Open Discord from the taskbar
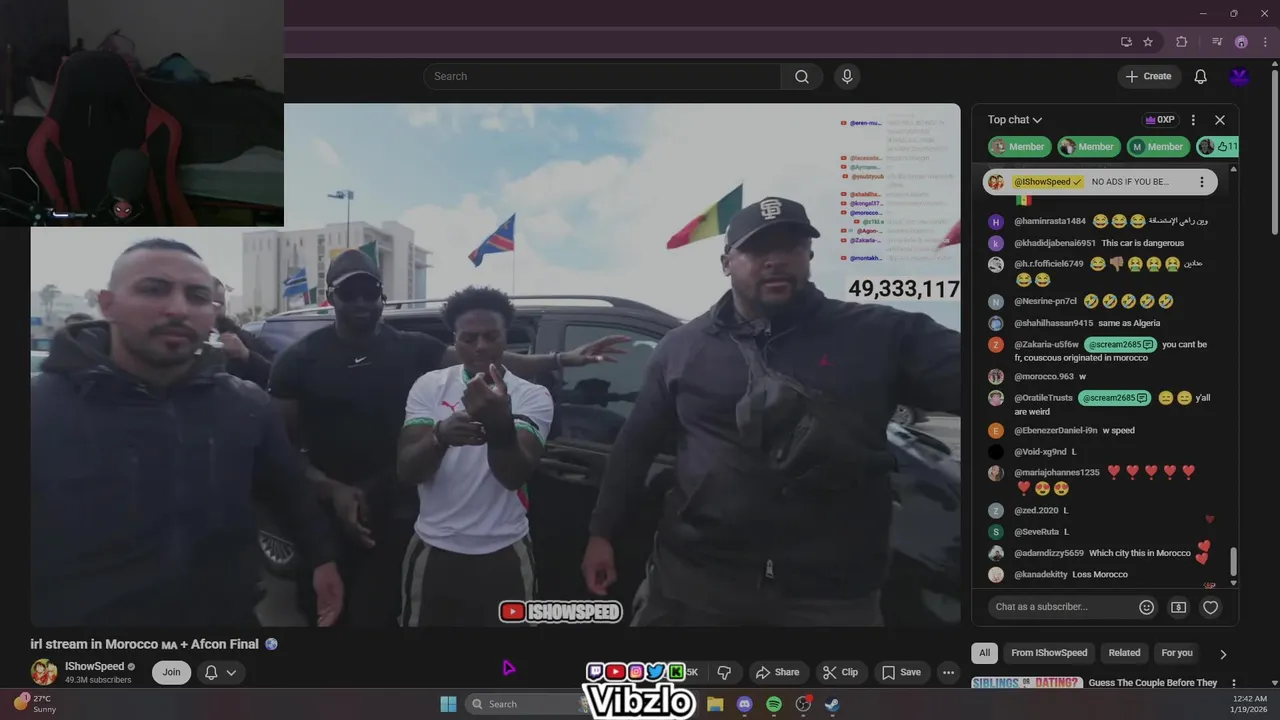The height and width of the screenshot is (720, 1280). (744, 704)
